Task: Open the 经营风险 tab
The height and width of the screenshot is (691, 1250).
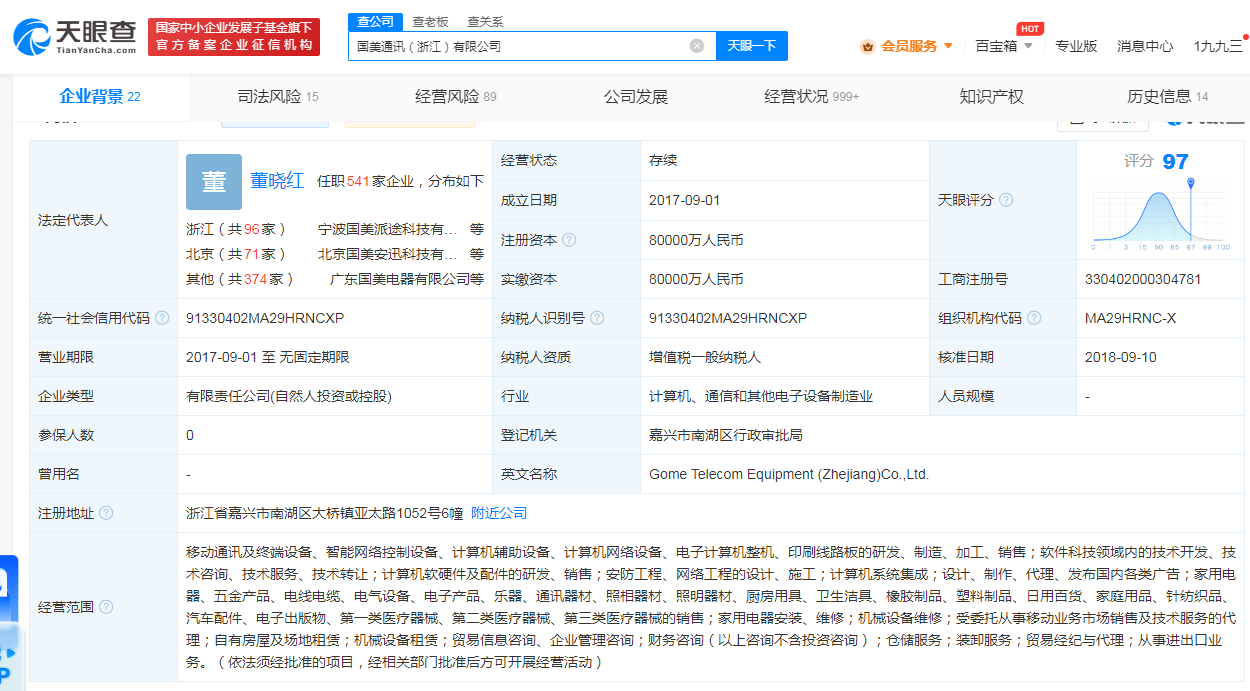Action: pos(456,97)
